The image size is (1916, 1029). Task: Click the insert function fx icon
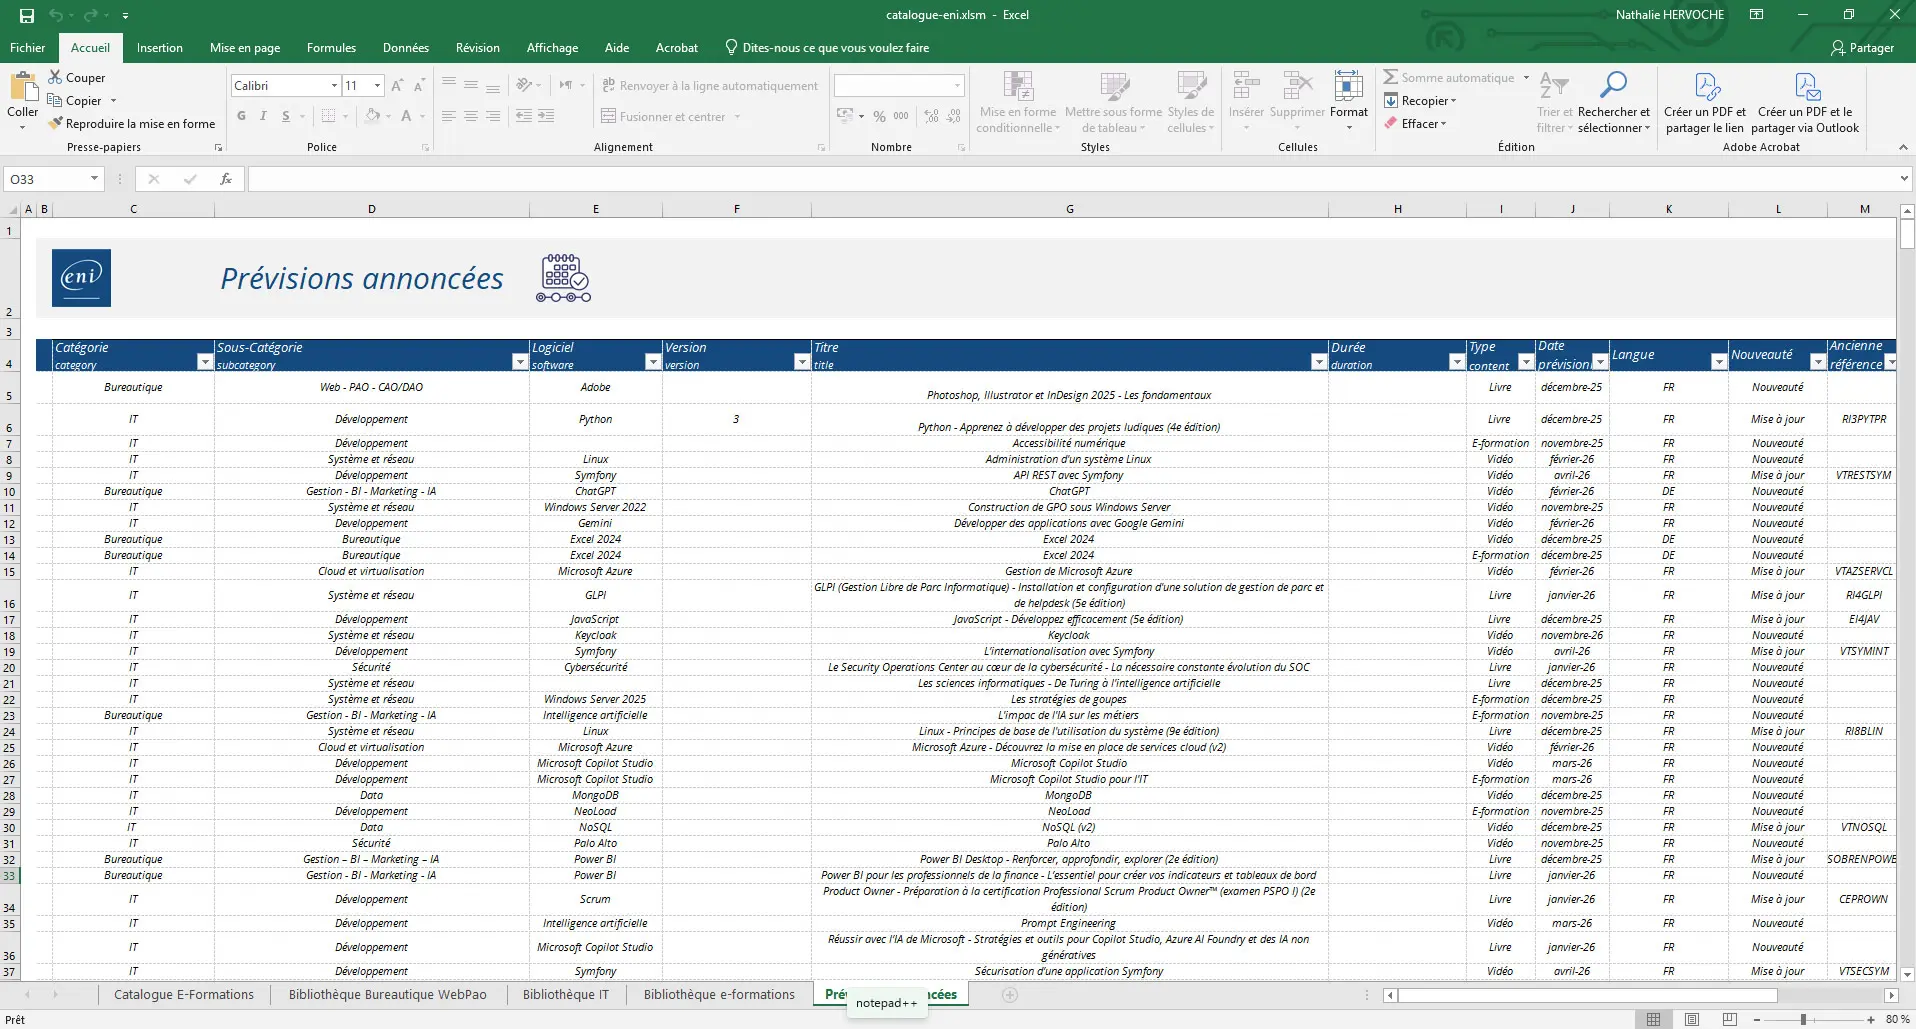226,179
